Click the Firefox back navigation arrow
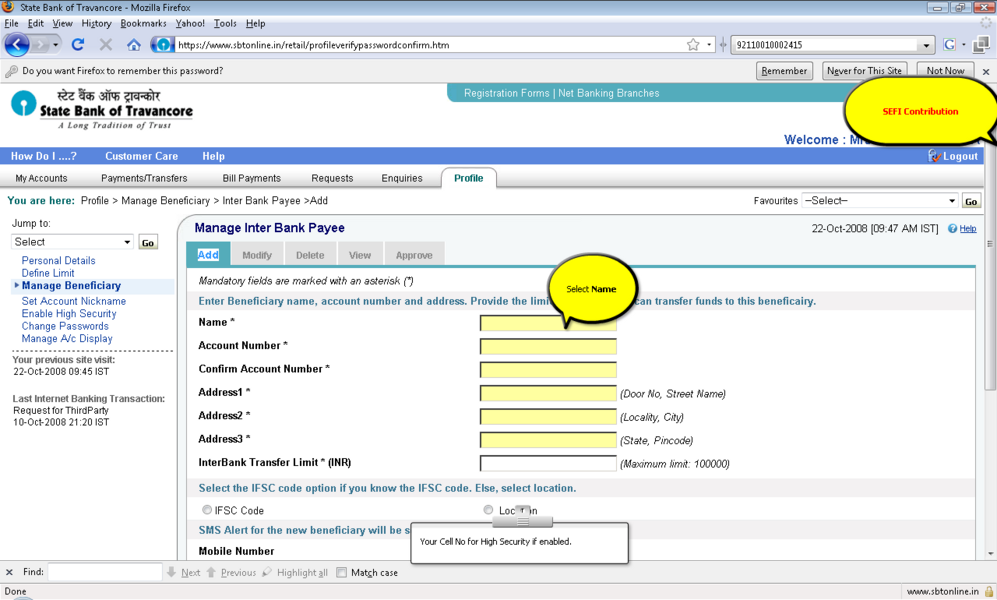Screen dimensions: 997x600 (x=17, y=45)
